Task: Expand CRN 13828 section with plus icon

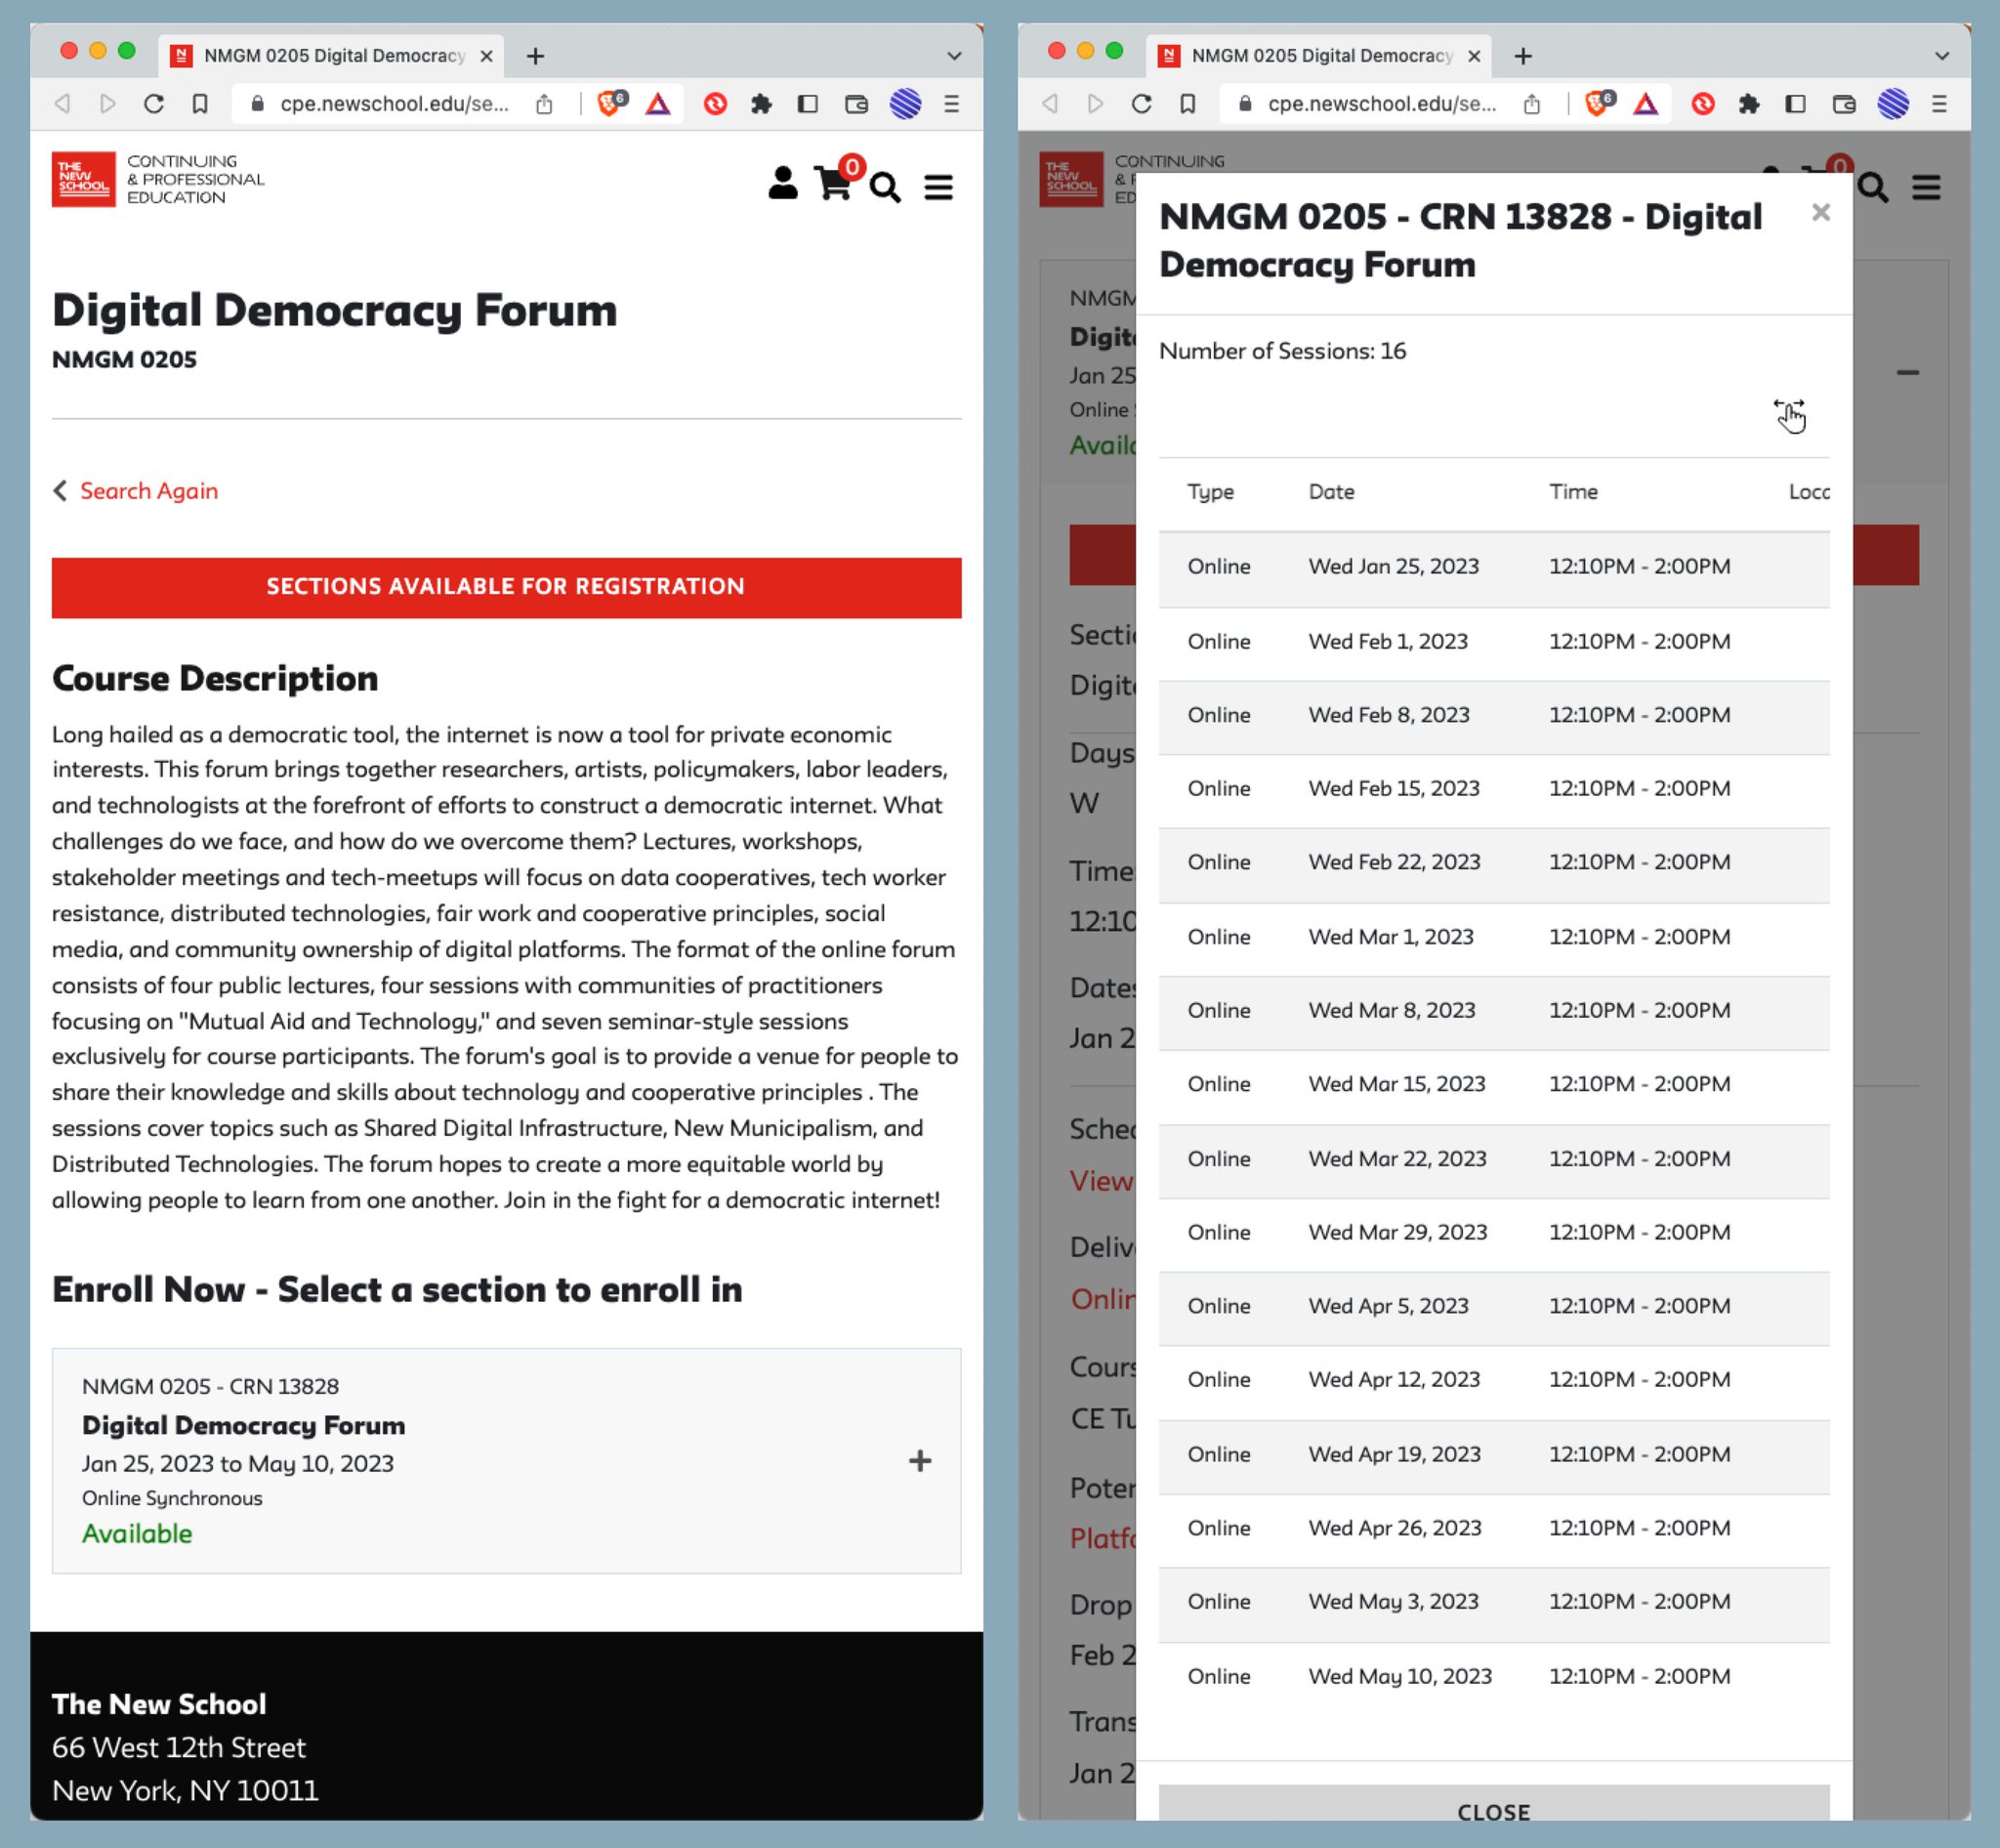Action: 919,1461
